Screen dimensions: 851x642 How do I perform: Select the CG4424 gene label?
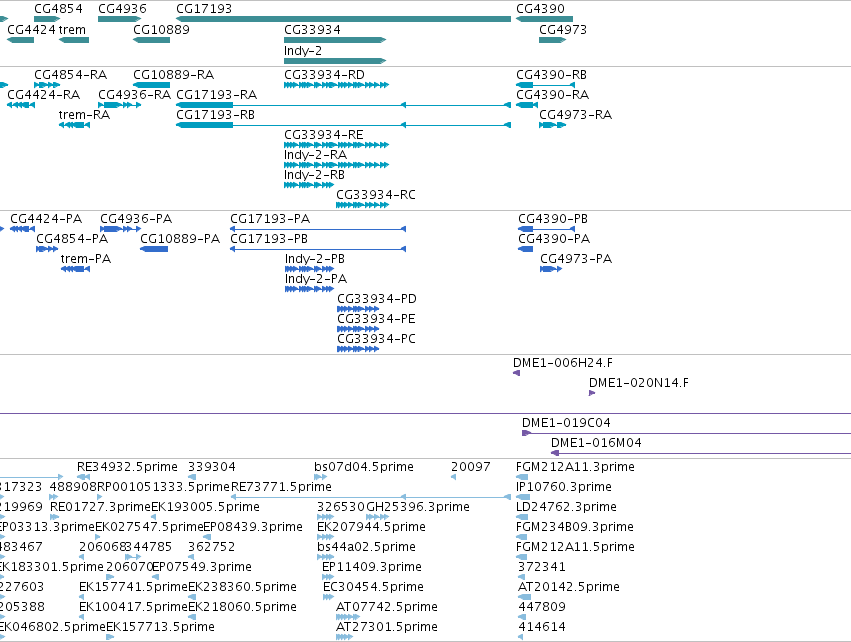tap(31, 30)
